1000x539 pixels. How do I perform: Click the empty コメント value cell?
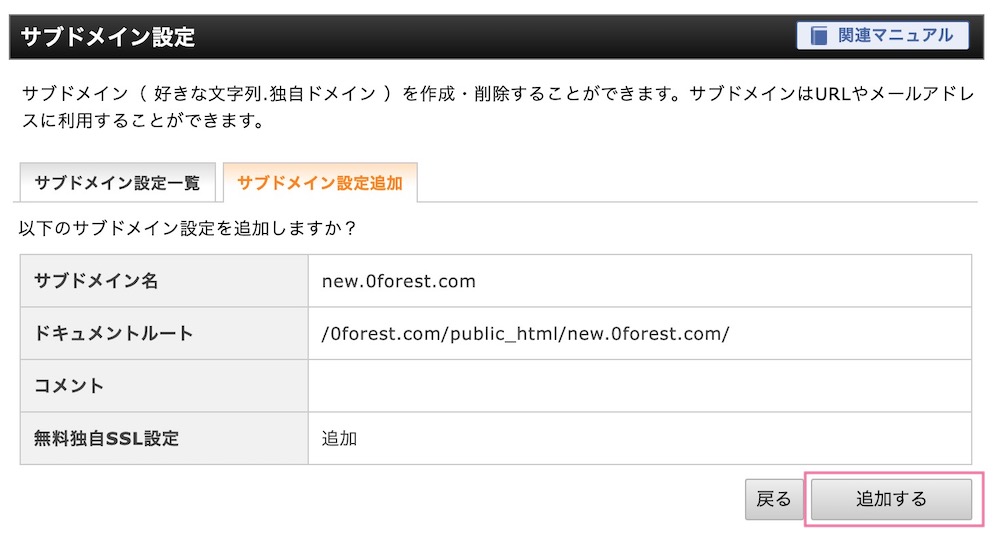(640, 385)
